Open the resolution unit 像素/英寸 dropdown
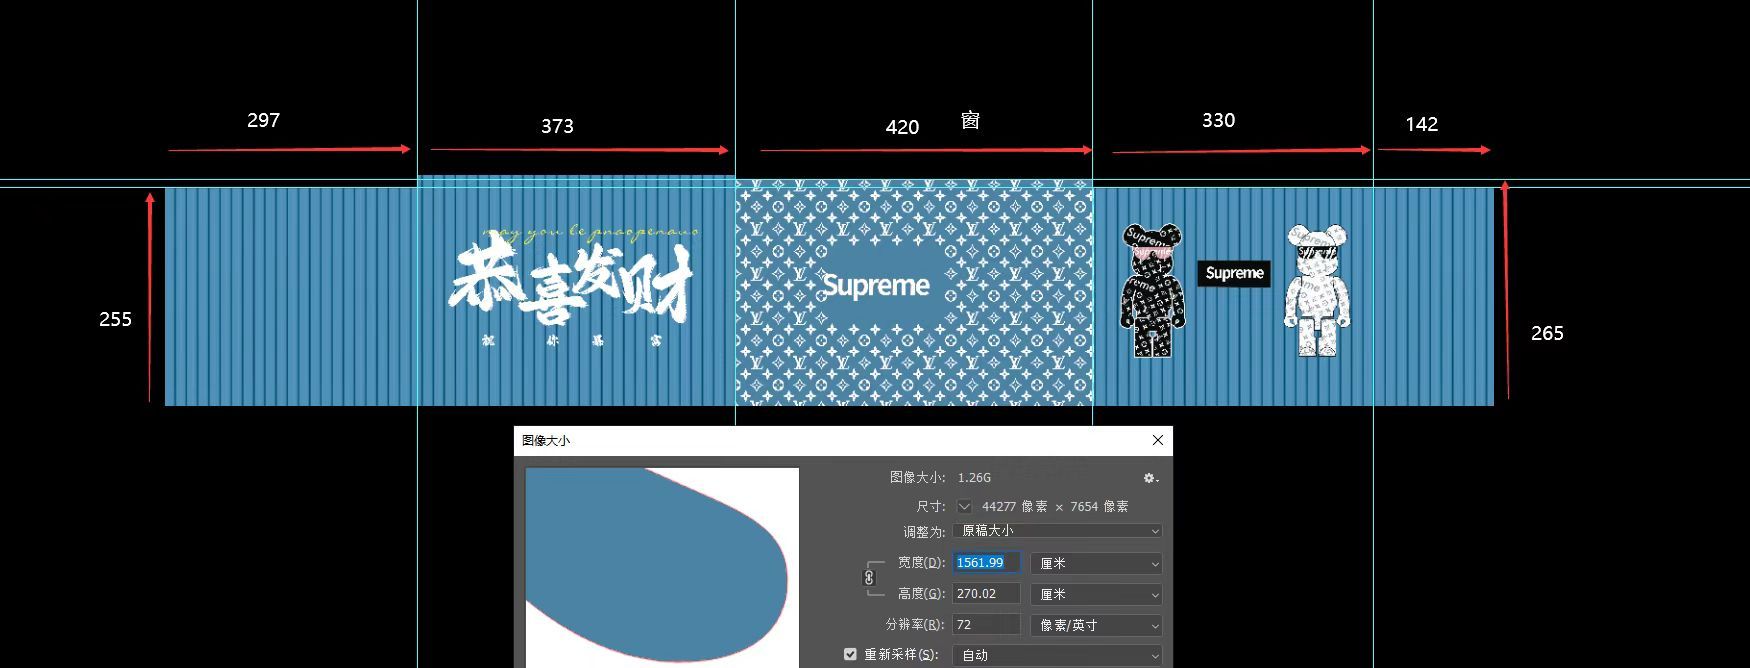 (x=1096, y=625)
